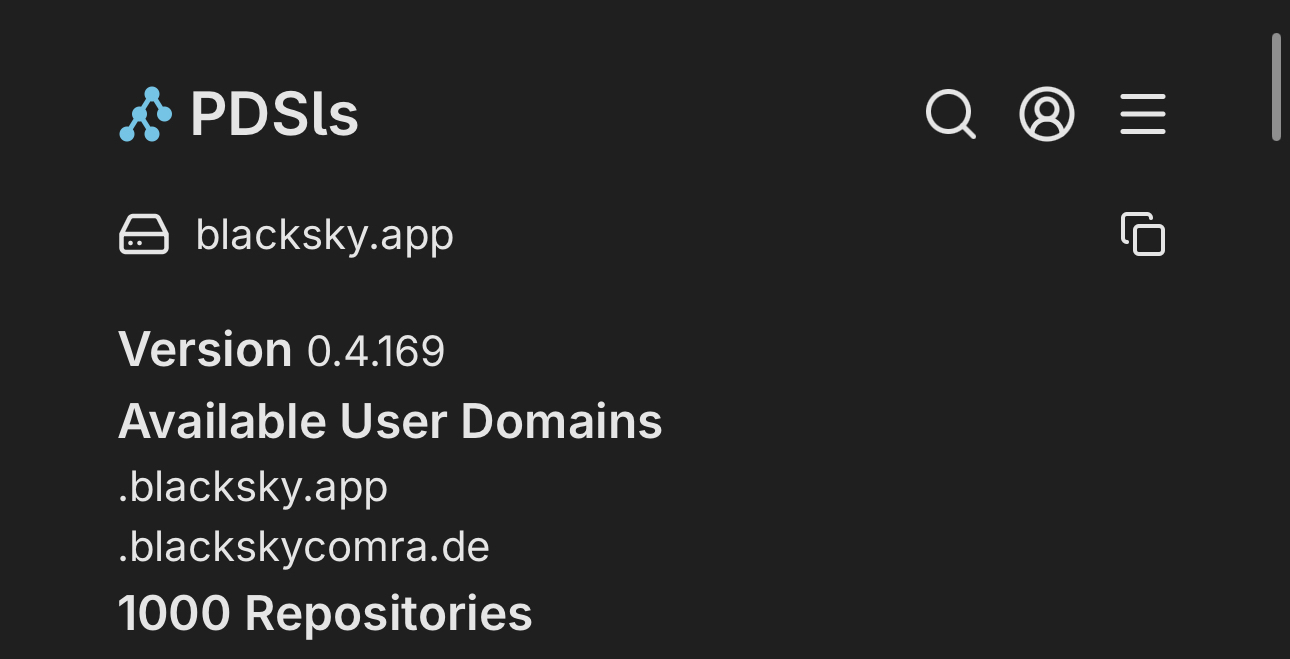Open the search magnifier icon
Image resolution: width=1290 pixels, height=659 pixels.
(x=950, y=114)
